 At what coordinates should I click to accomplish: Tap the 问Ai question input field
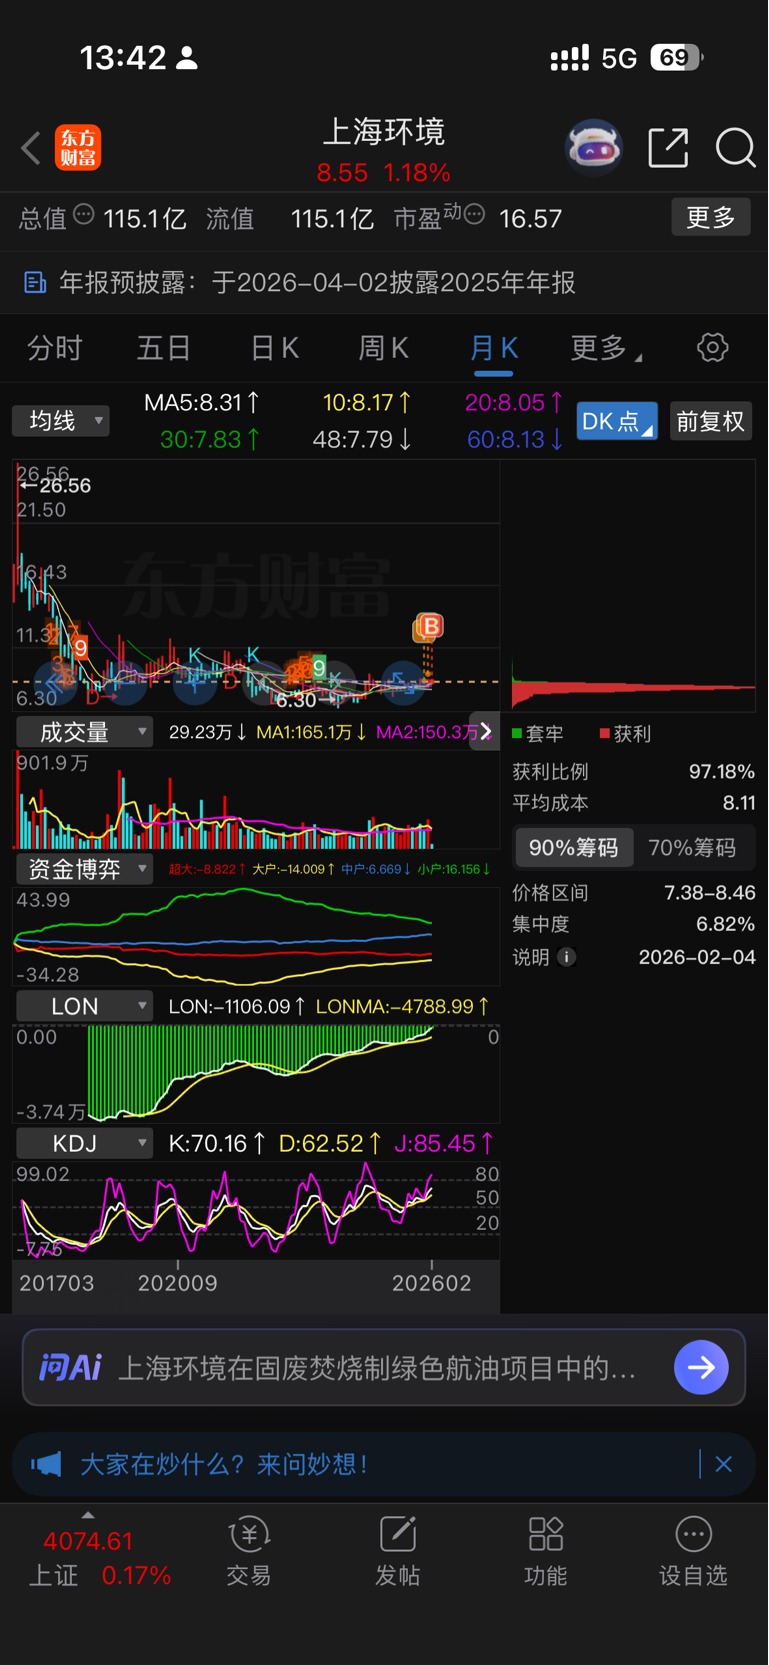point(376,1368)
